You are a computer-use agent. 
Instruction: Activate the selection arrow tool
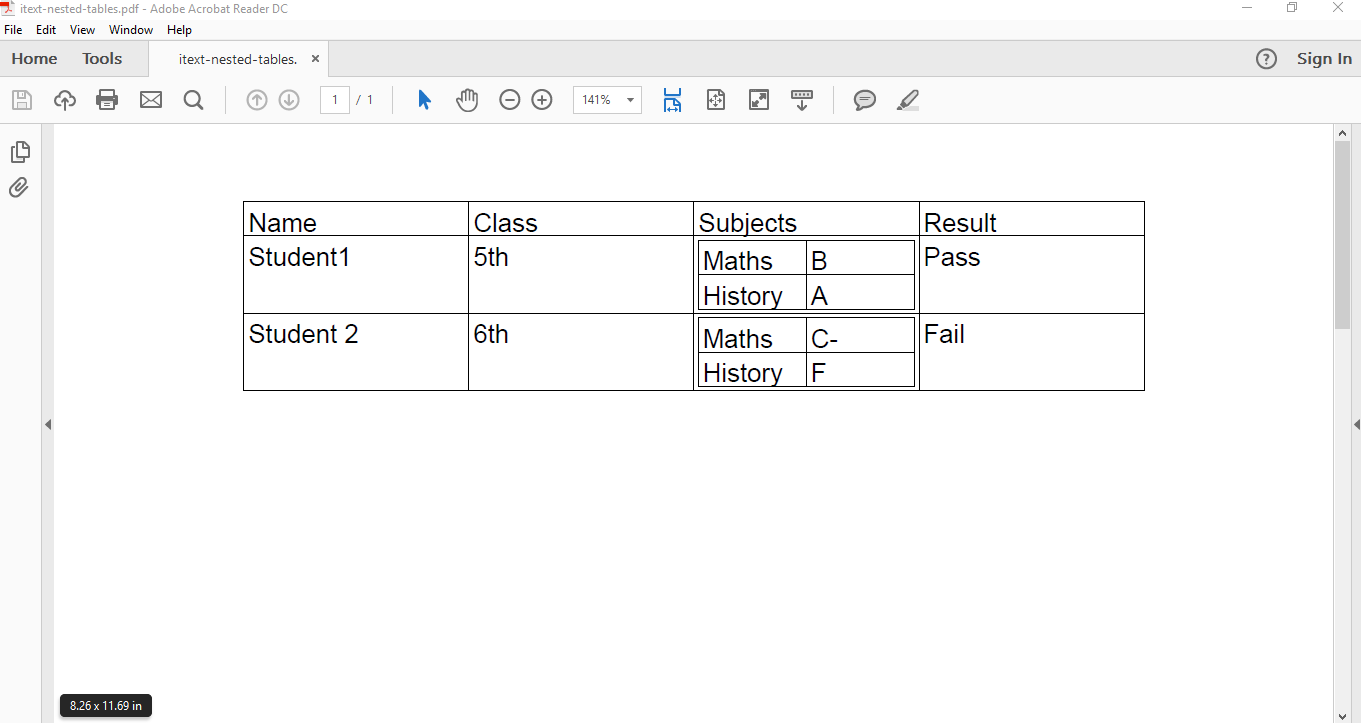[424, 100]
